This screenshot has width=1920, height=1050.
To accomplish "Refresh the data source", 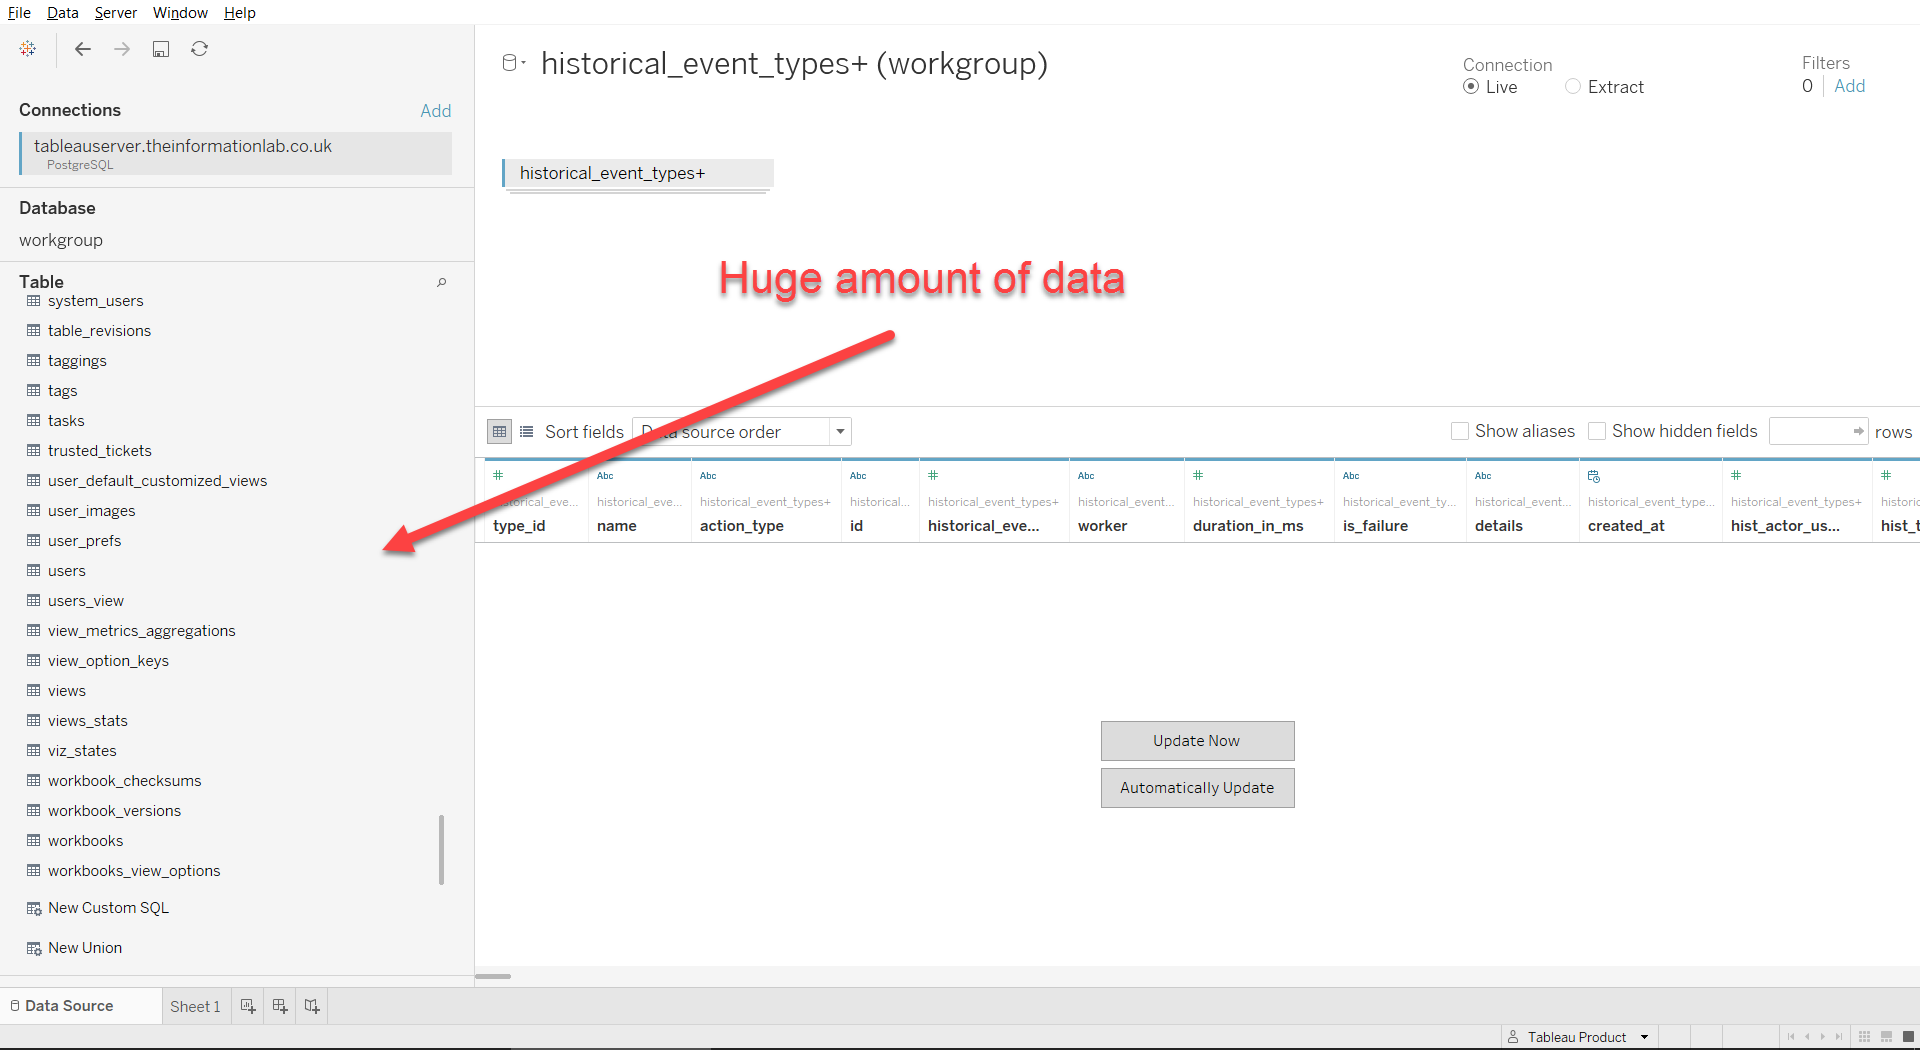I will tap(200, 48).
